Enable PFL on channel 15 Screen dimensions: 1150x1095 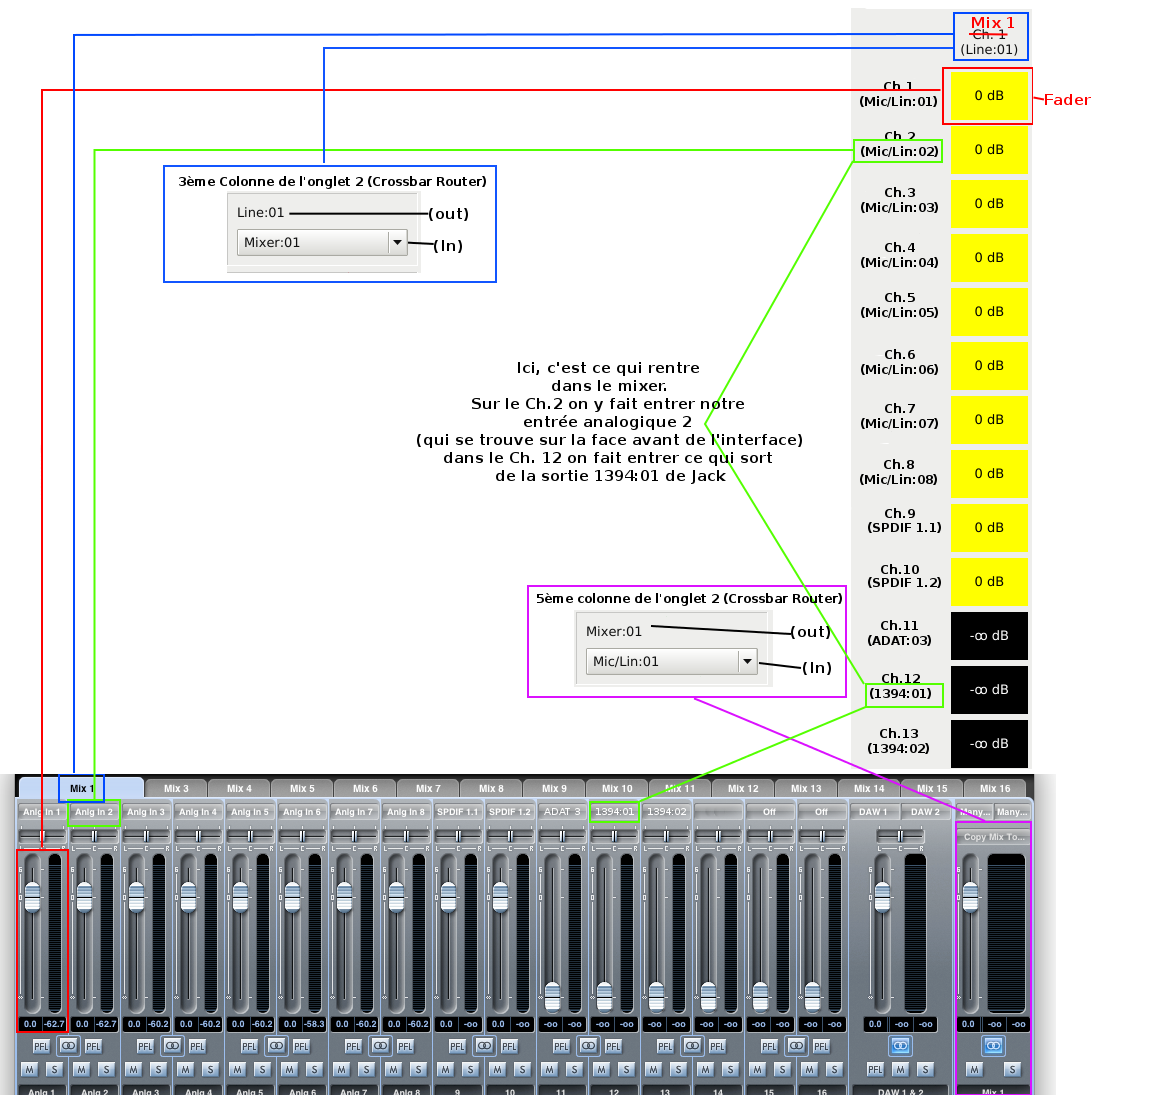[x=770, y=1047]
